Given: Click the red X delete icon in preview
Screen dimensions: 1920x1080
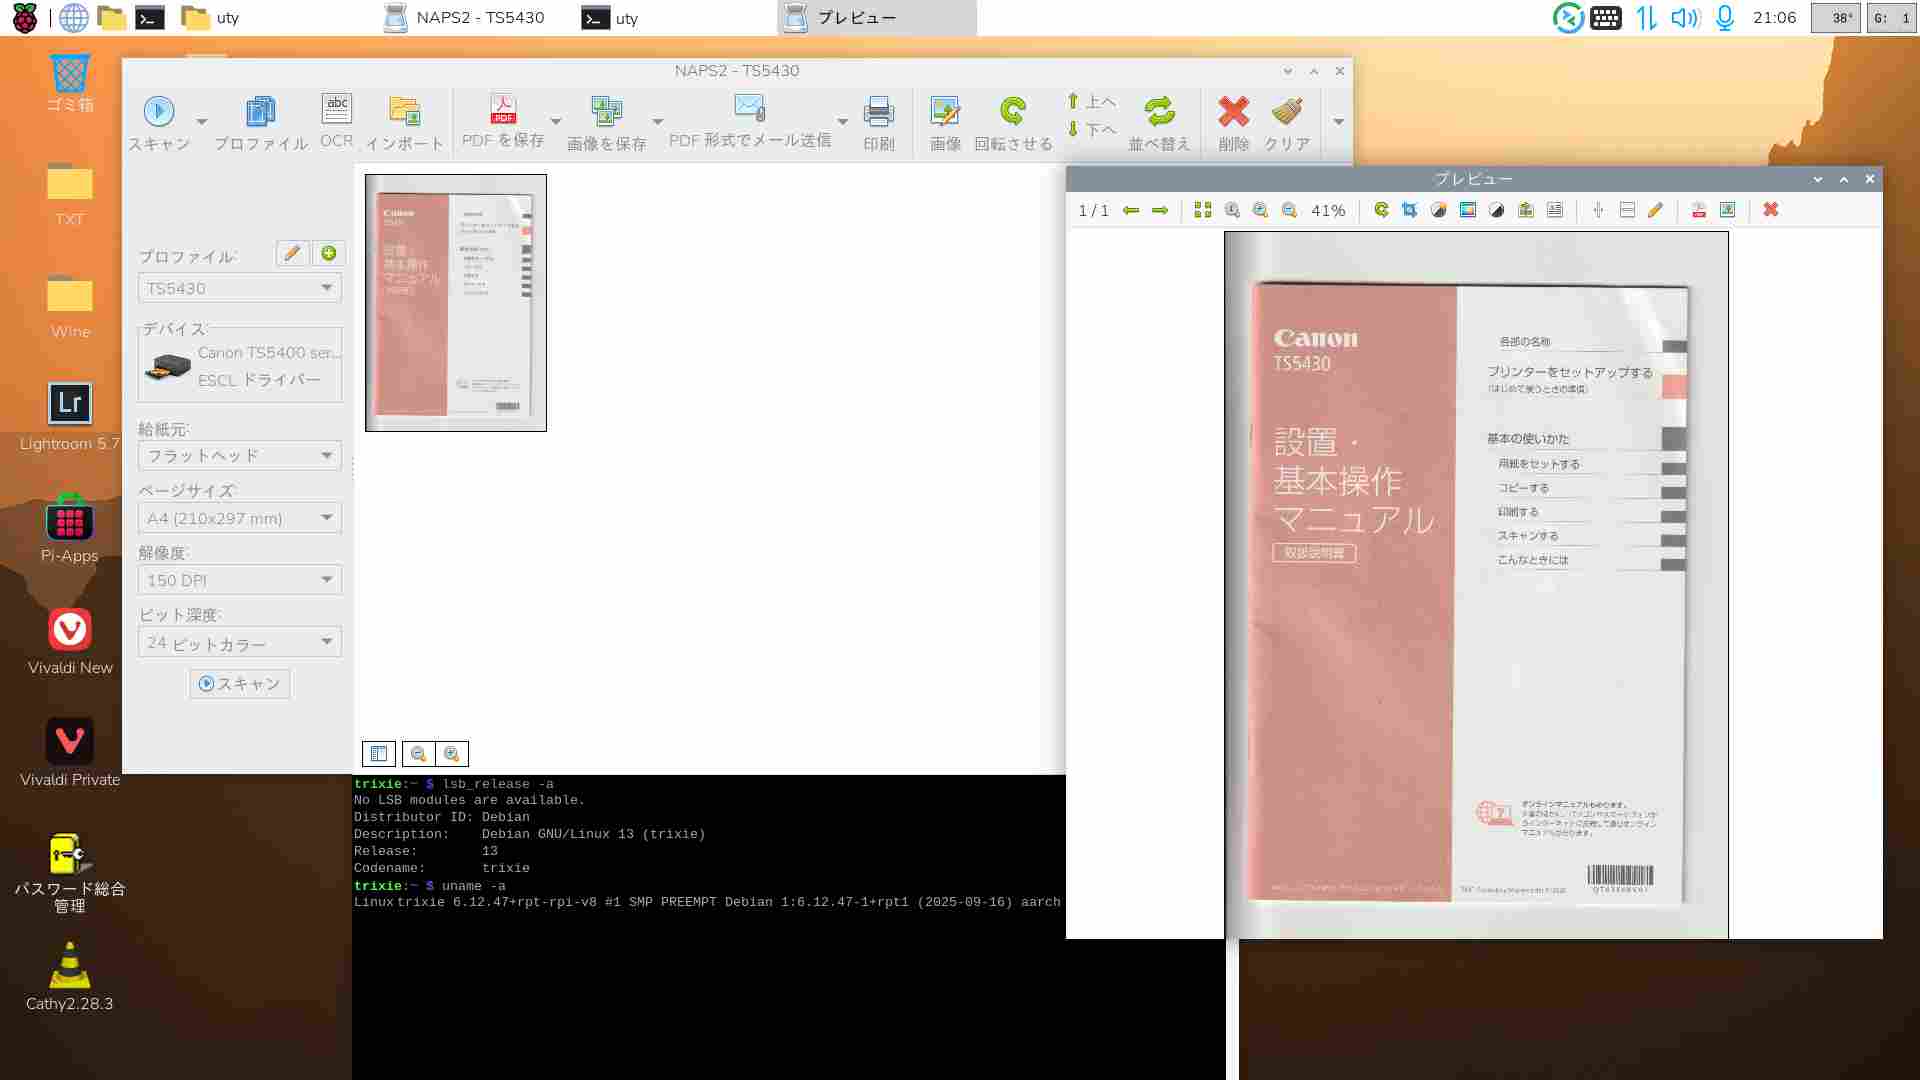Looking at the screenshot, I should [x=1771, y=210].
